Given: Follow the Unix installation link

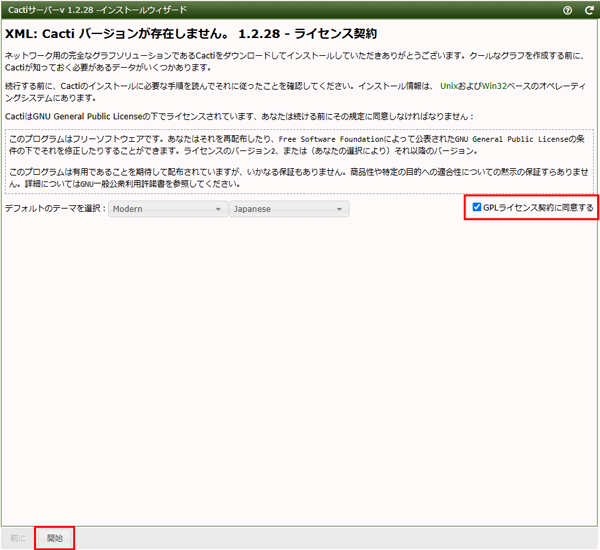Looking at the screenshot, I should (449, 86).
